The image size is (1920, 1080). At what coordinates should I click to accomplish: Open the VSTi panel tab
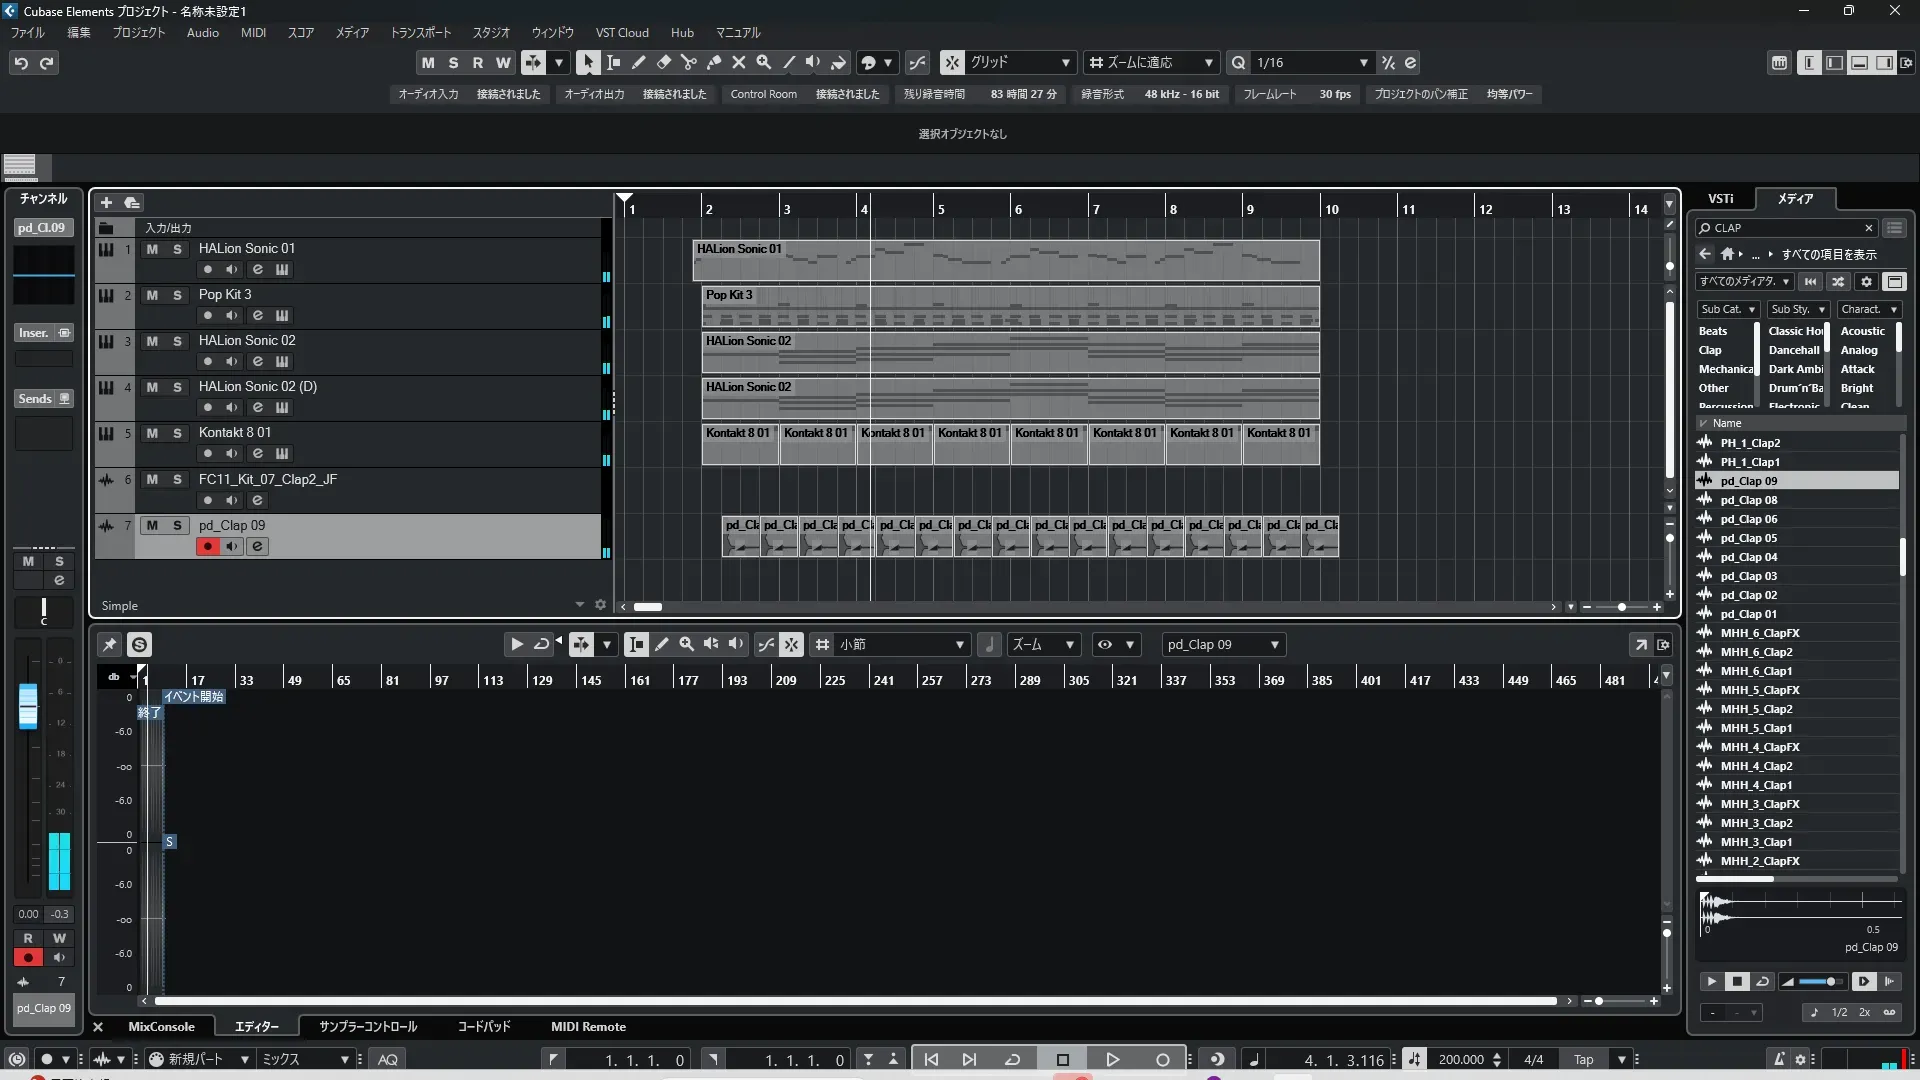coord(1720,199)
